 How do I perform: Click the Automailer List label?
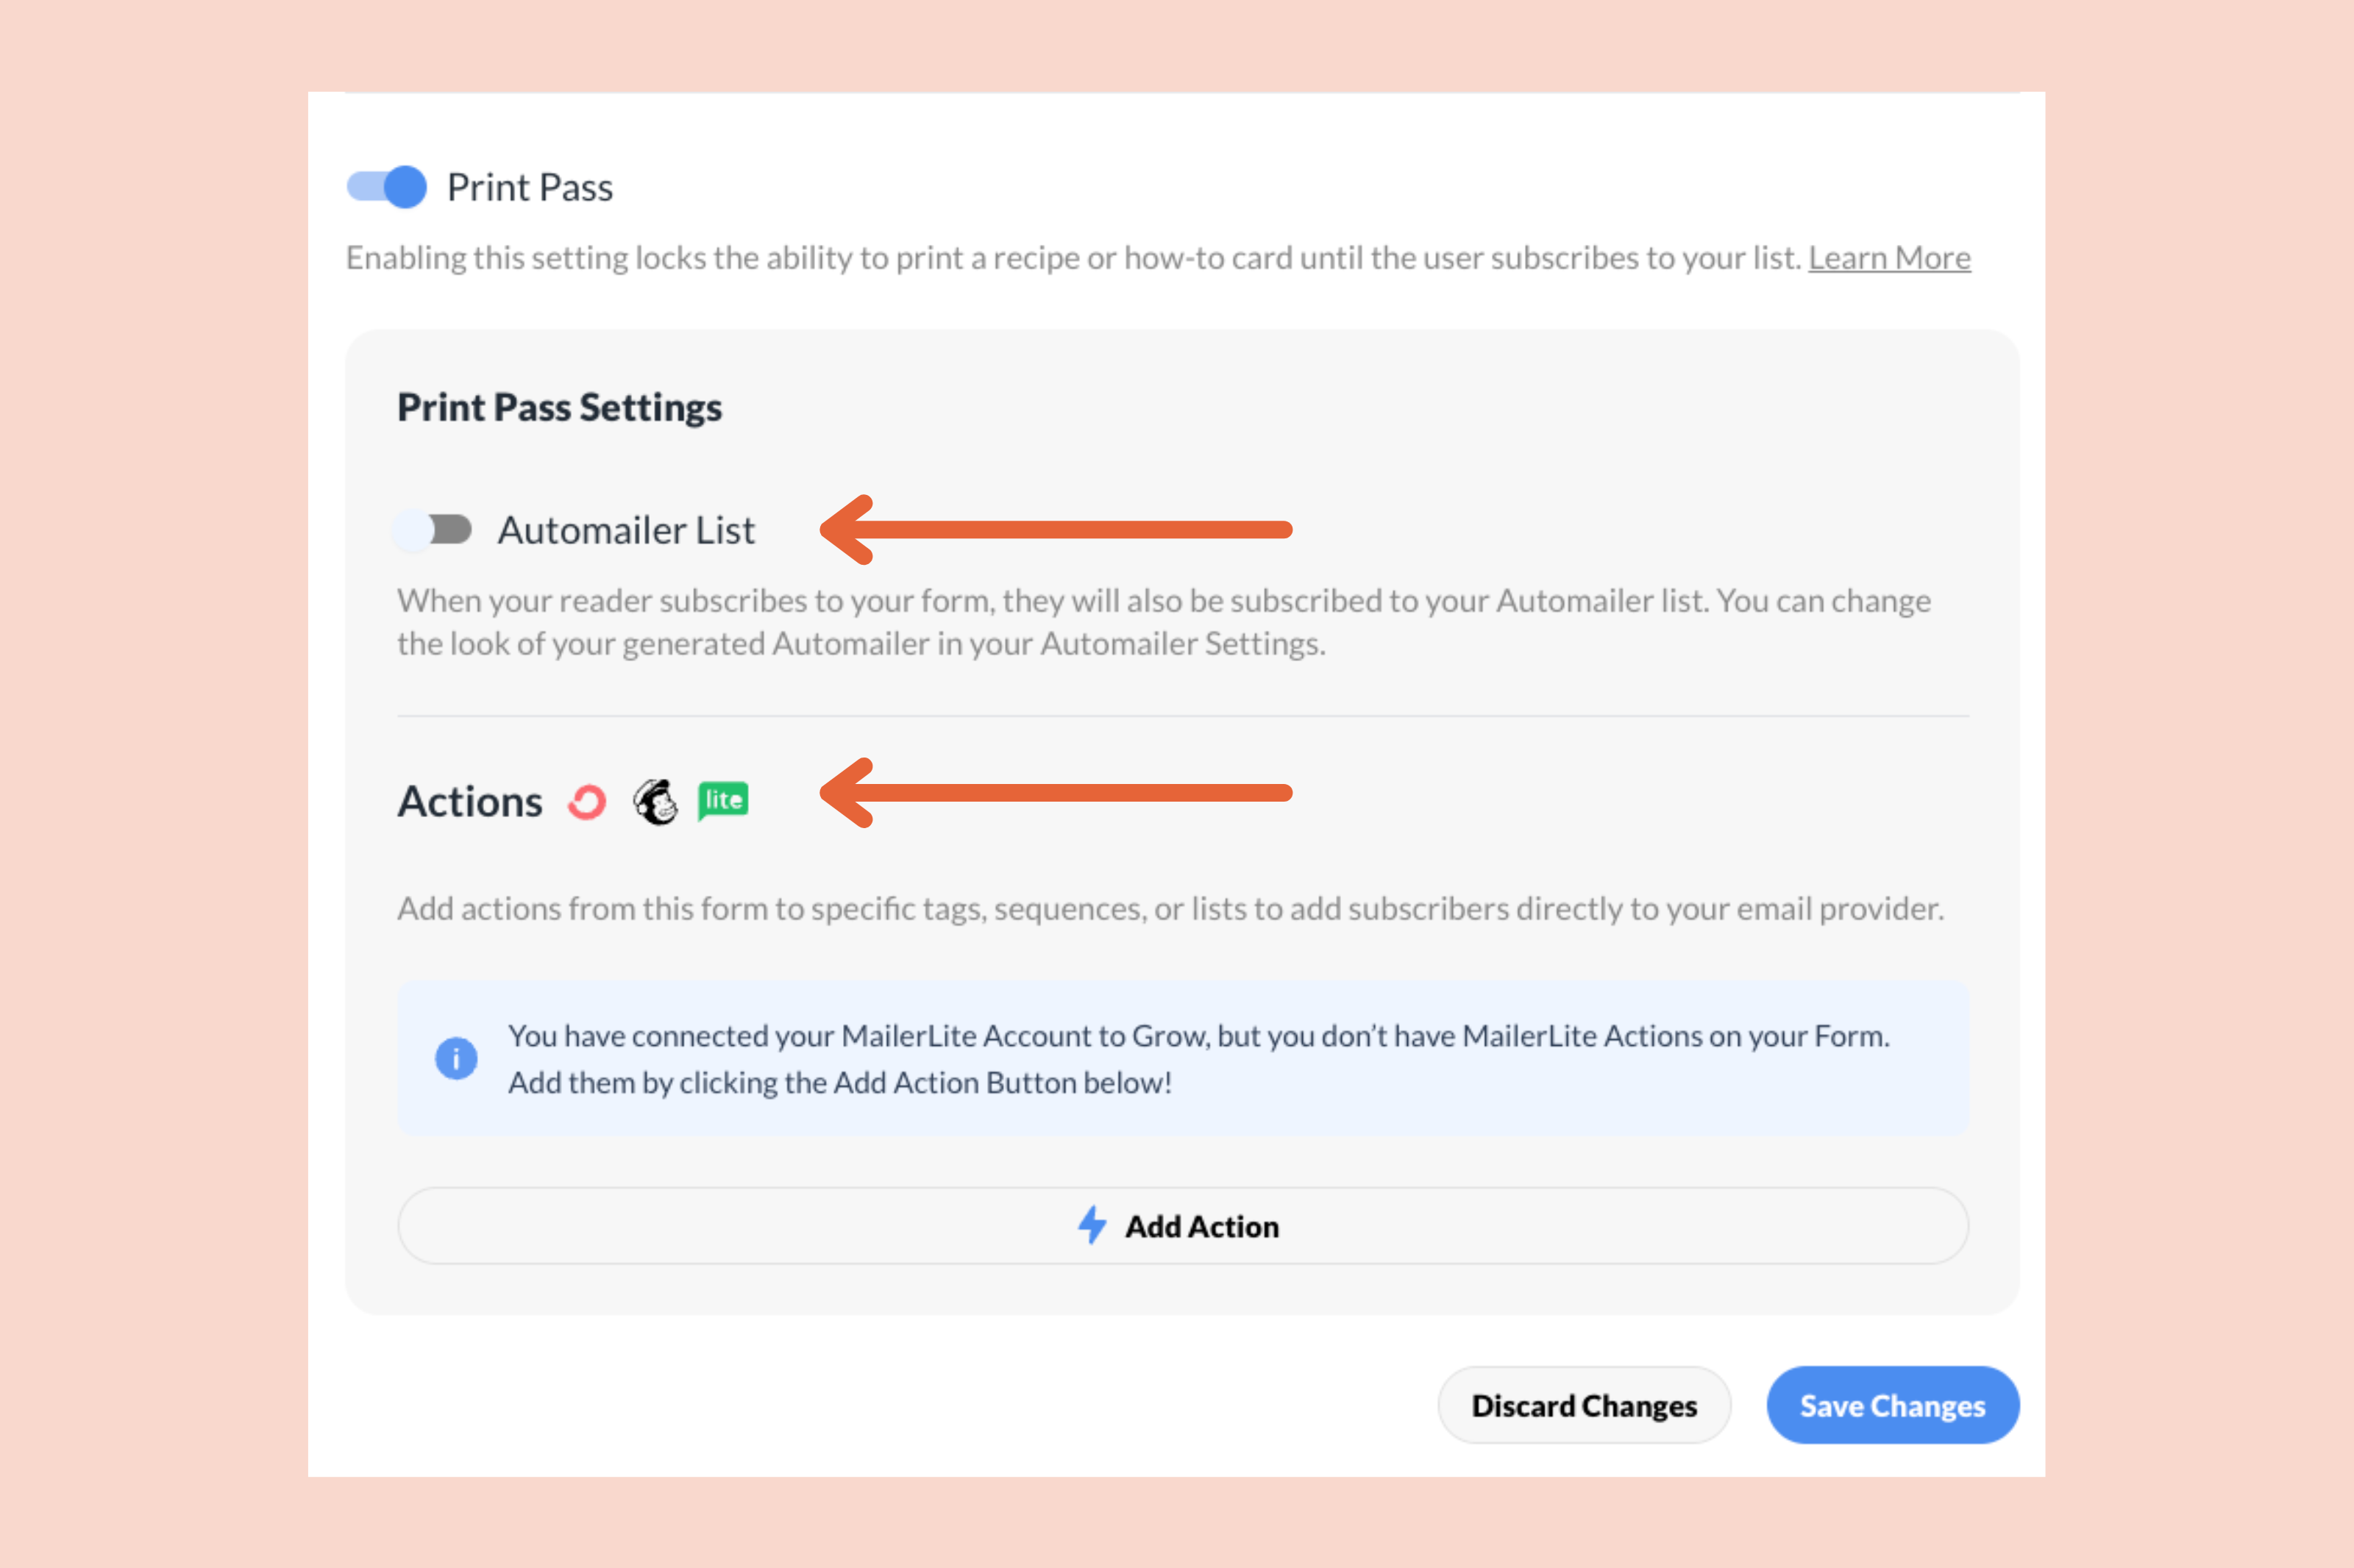click(626, 530)
